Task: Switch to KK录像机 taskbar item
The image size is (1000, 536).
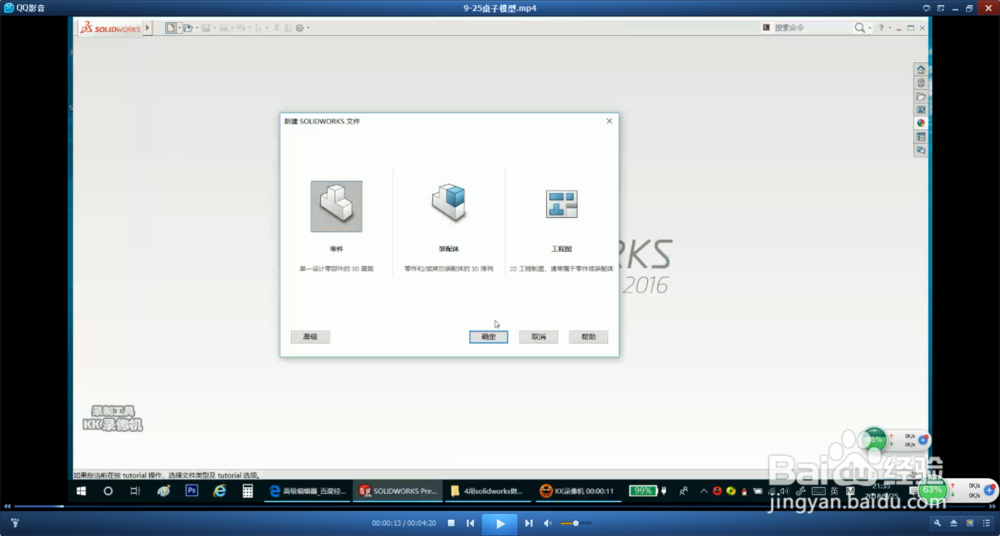Action: point(578,491)
